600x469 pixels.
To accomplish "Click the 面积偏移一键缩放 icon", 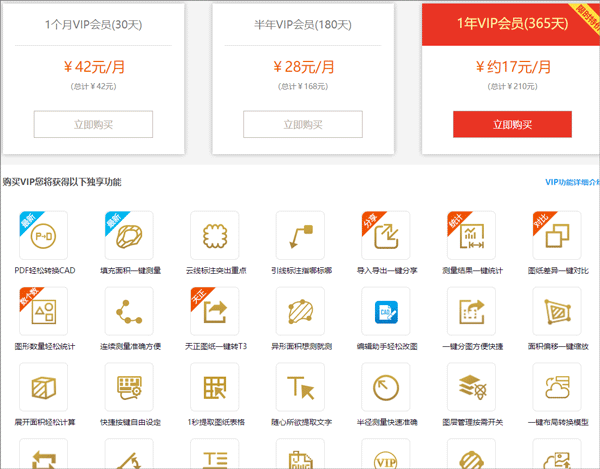I will (557, 311).
